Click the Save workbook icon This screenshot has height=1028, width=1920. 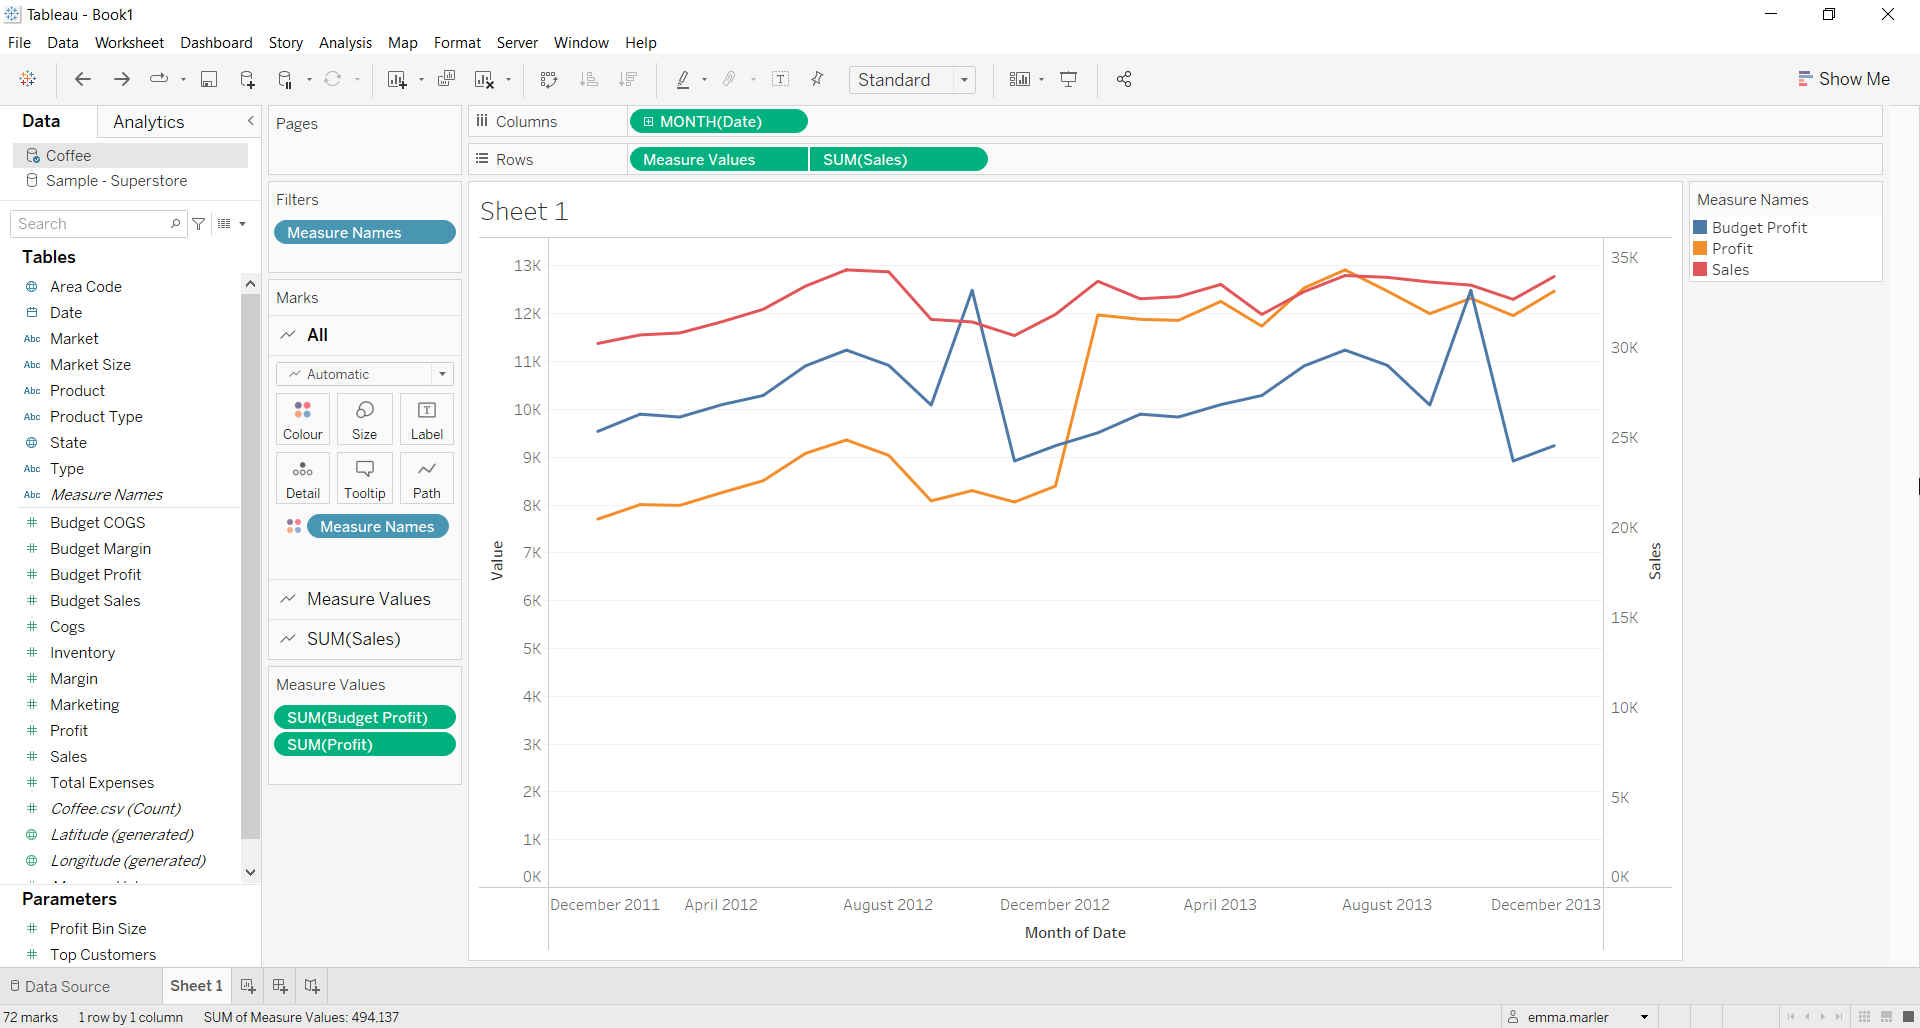click(209, 79)
